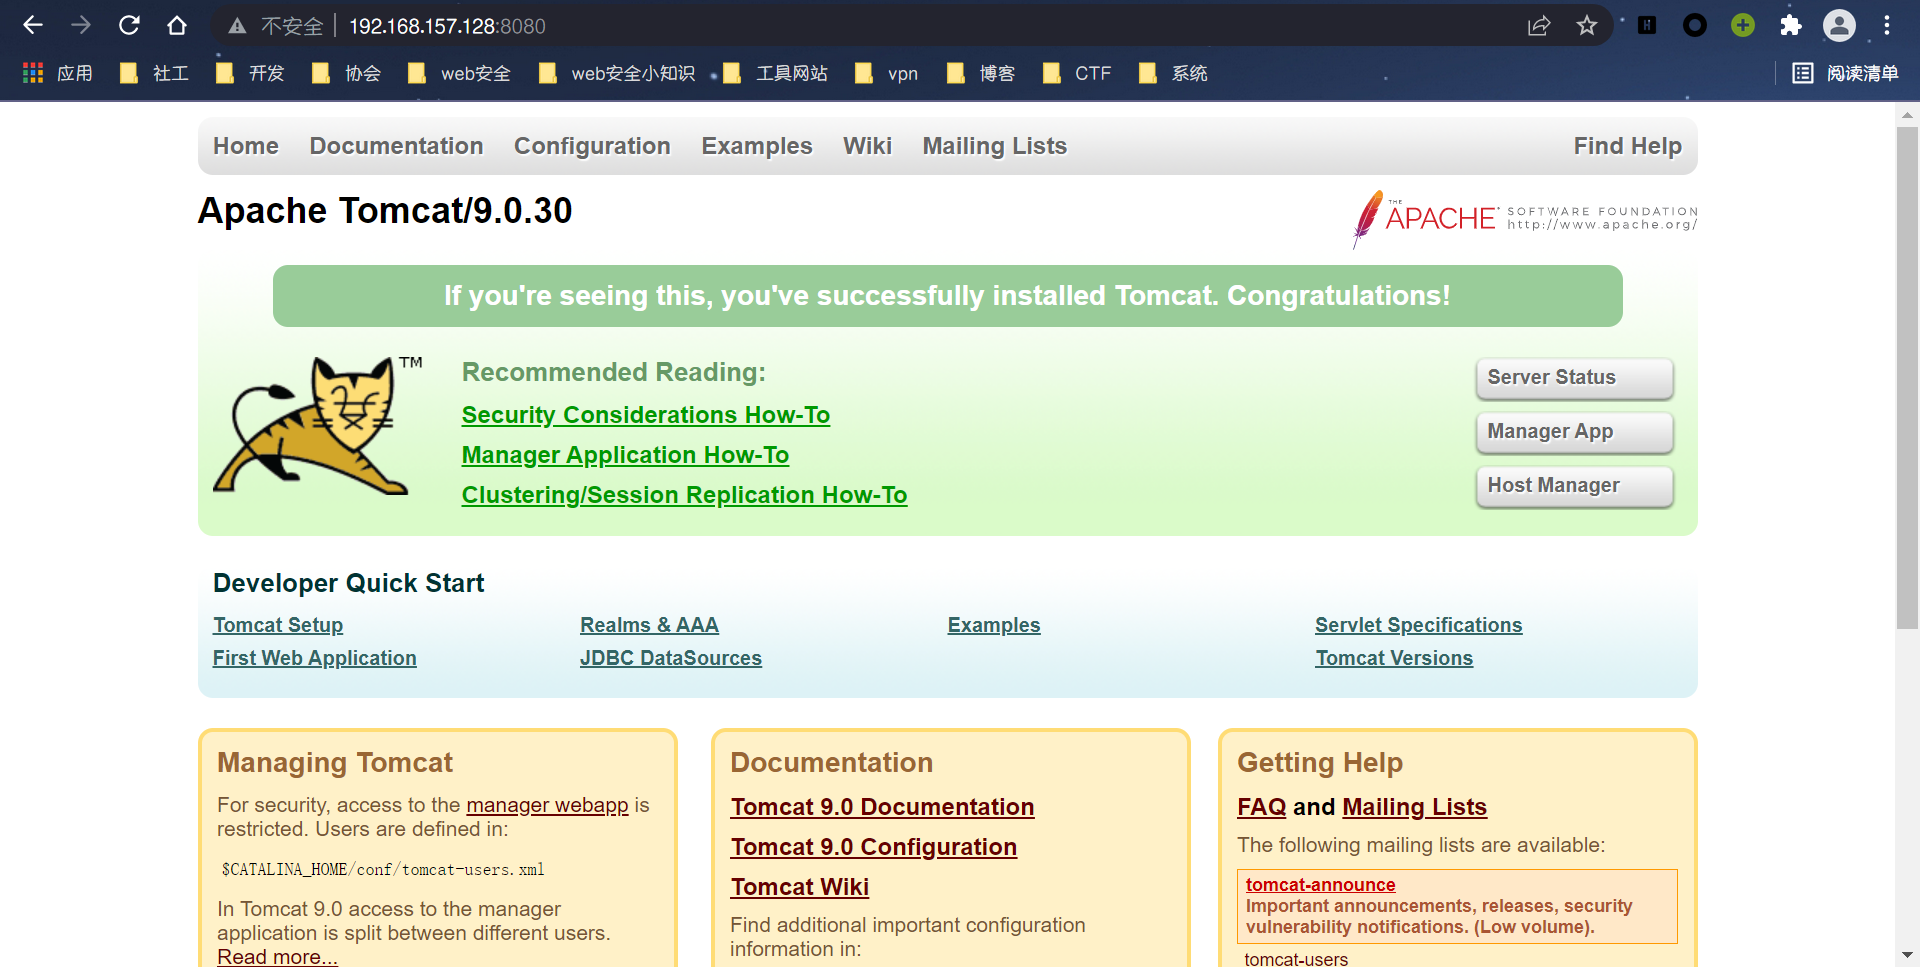The width and height of the screenshot is (1920, 967).
Task: Open the JDBC DataSources link
Action: [x=671, y=658]
